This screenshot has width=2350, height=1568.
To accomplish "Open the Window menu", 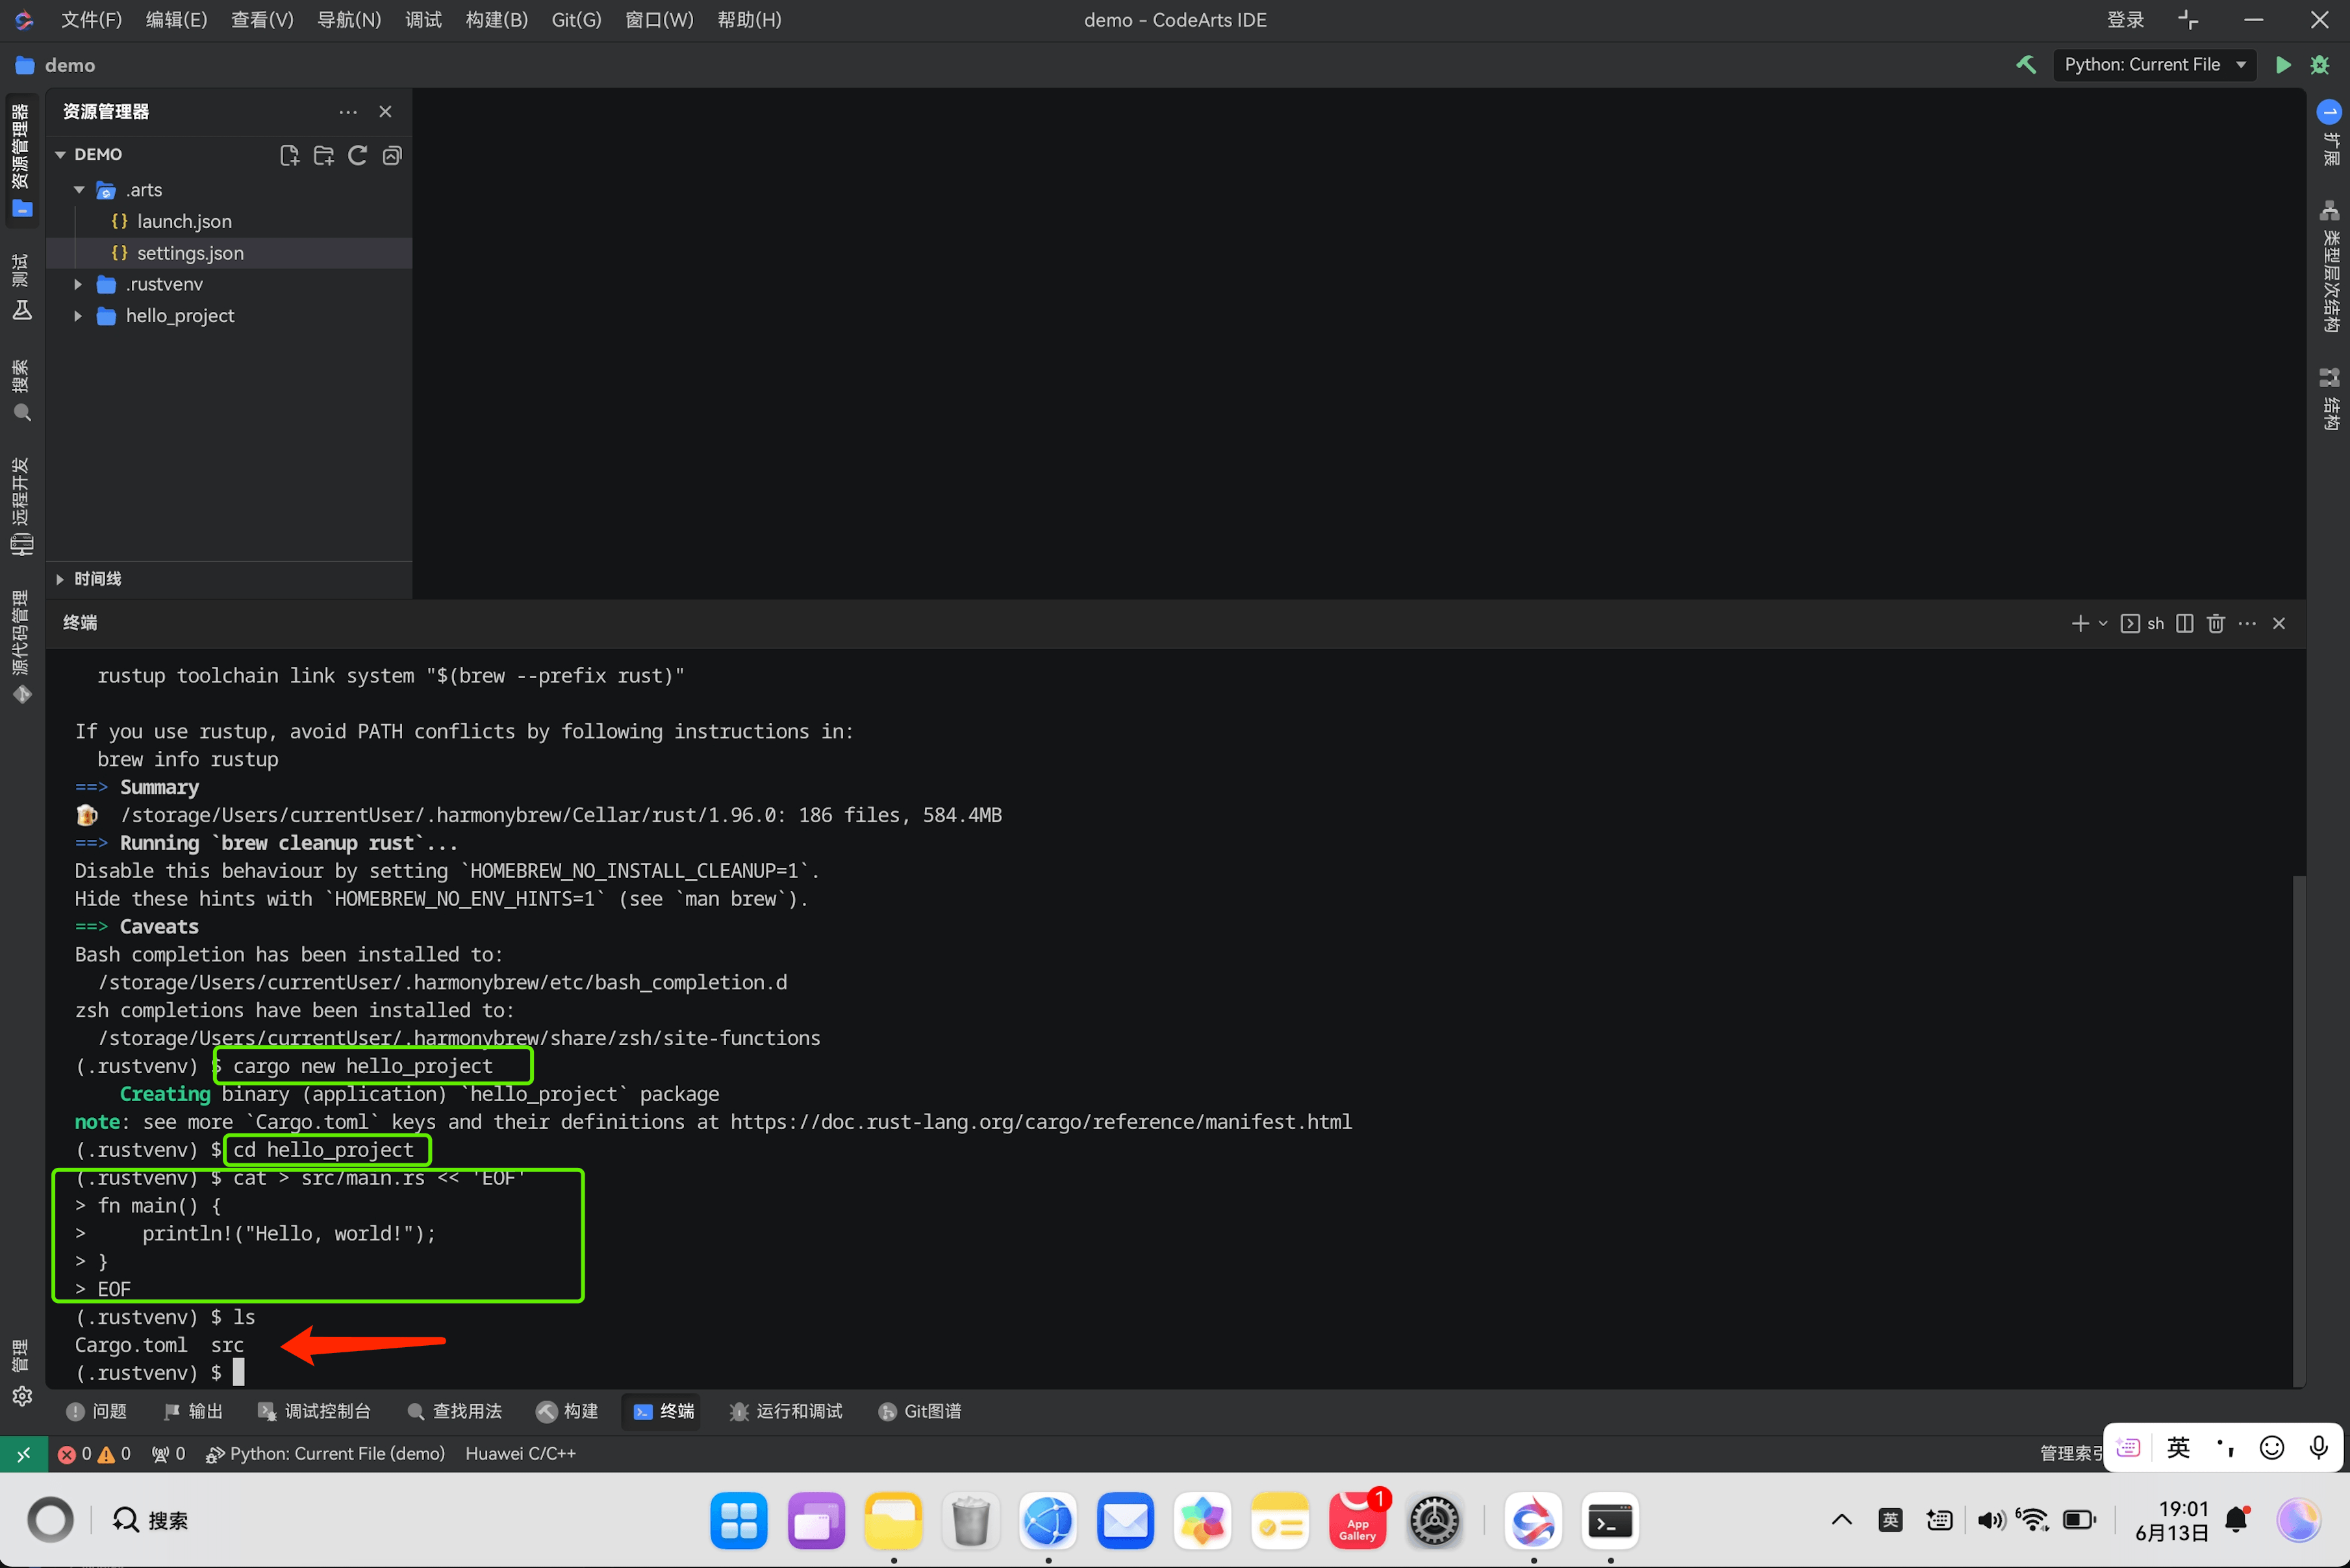I will click(x=659, y=20).
